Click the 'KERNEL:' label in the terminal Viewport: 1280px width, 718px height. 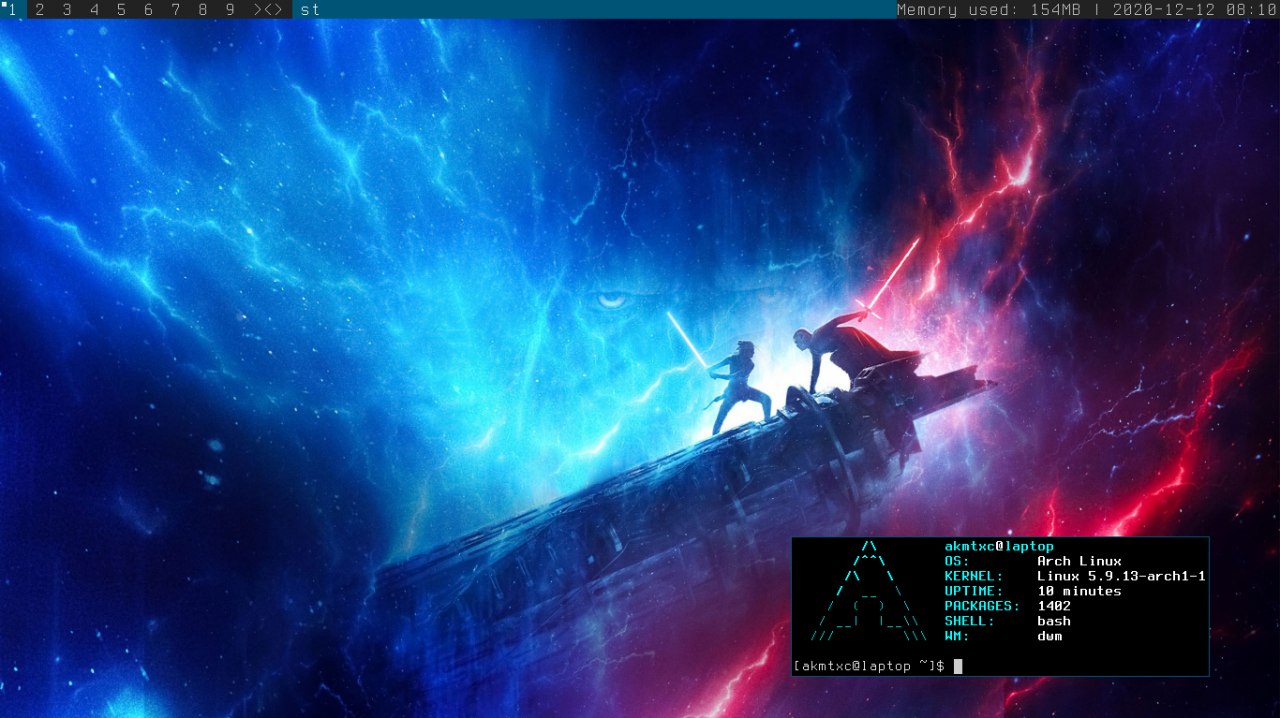(974, 576)
